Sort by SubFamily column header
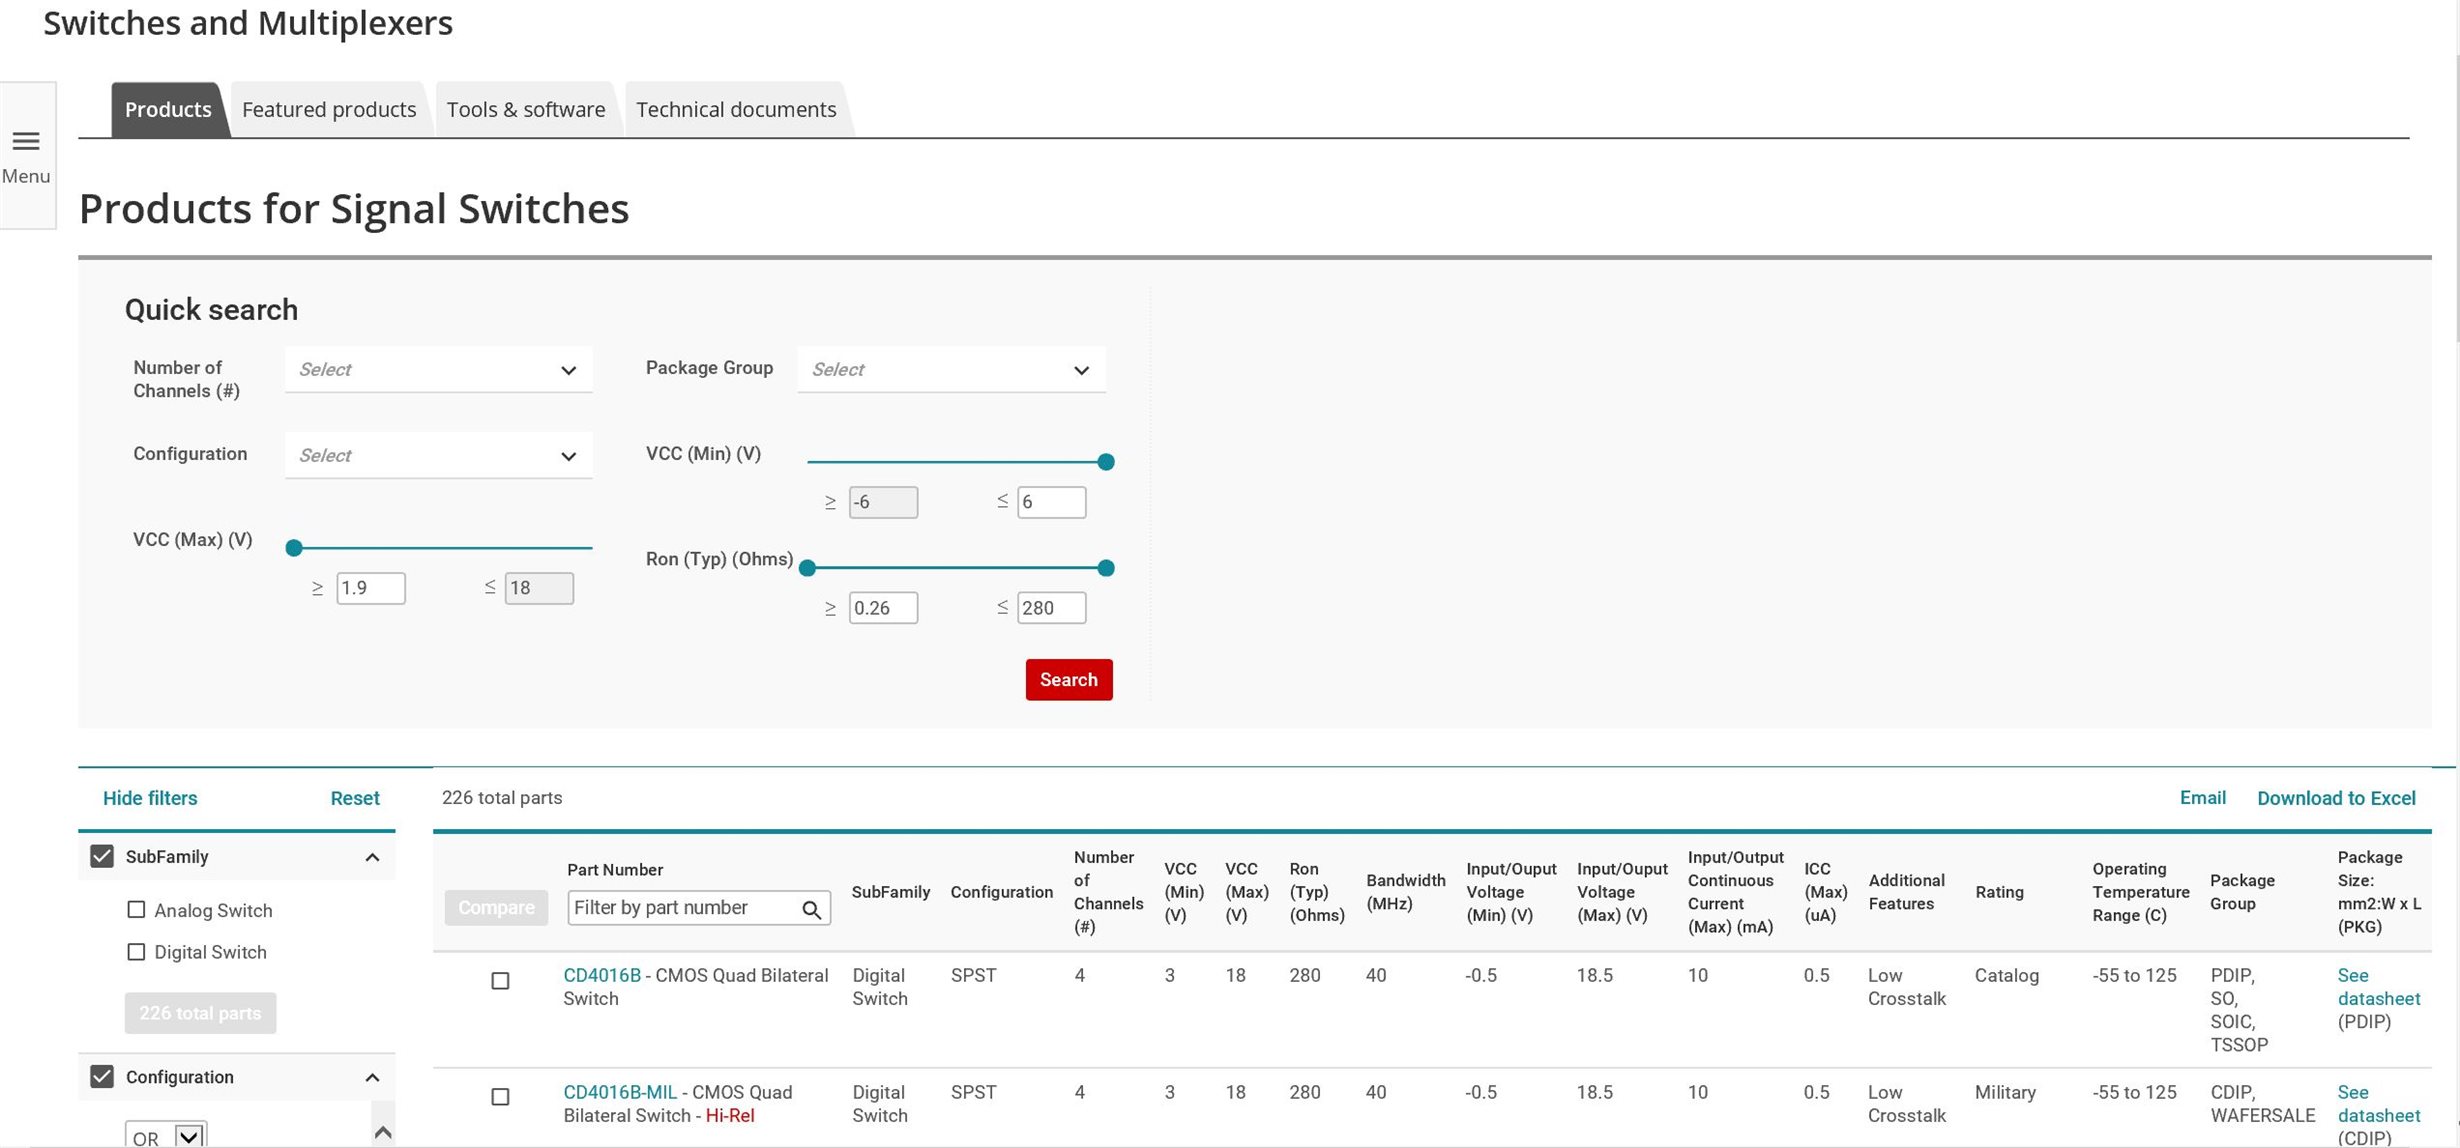2460x1148 pixels. (x=891, y=892)
